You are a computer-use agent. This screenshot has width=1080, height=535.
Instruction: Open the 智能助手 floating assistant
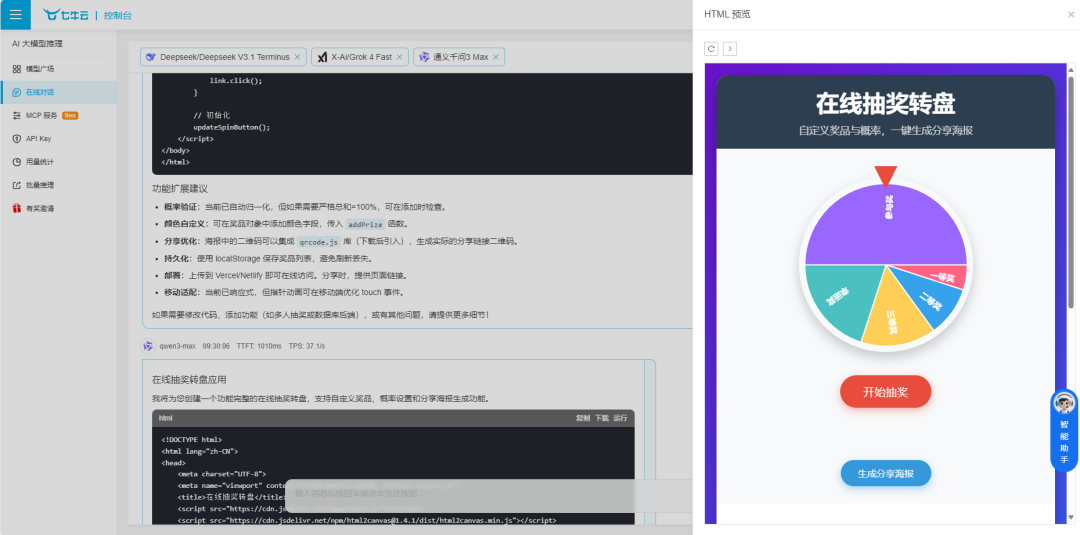1064,430
